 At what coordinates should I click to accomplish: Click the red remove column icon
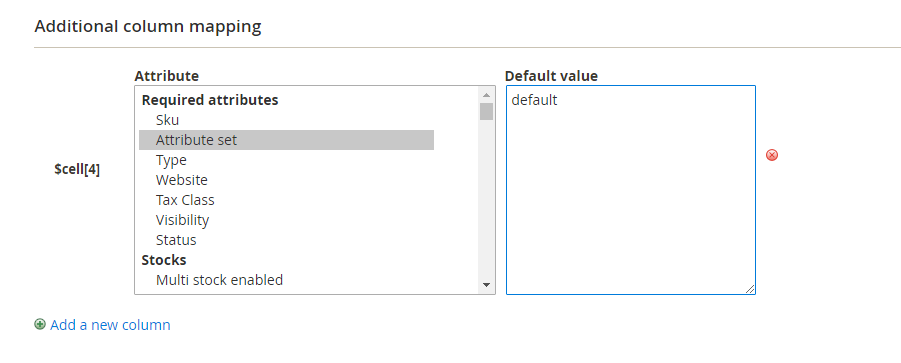tap(772, 155)
